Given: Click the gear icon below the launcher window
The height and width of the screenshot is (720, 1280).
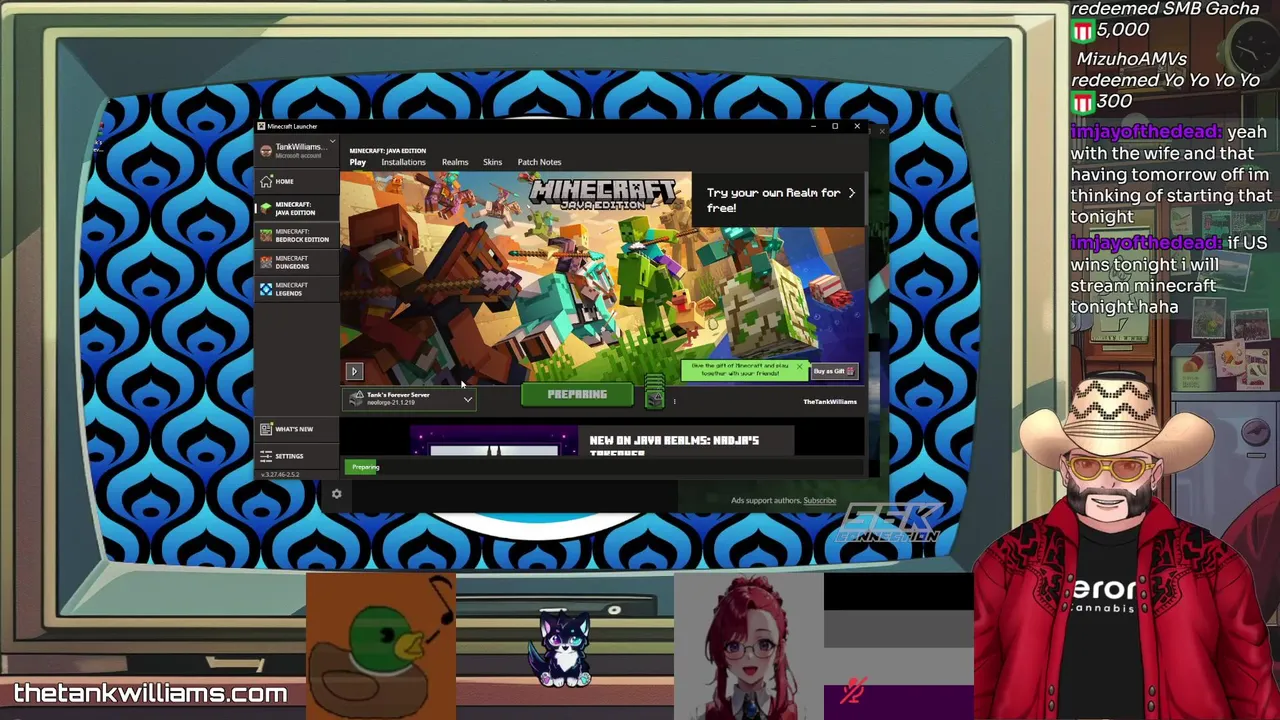Looking at the screenshot, I should [x=336, y=494].
